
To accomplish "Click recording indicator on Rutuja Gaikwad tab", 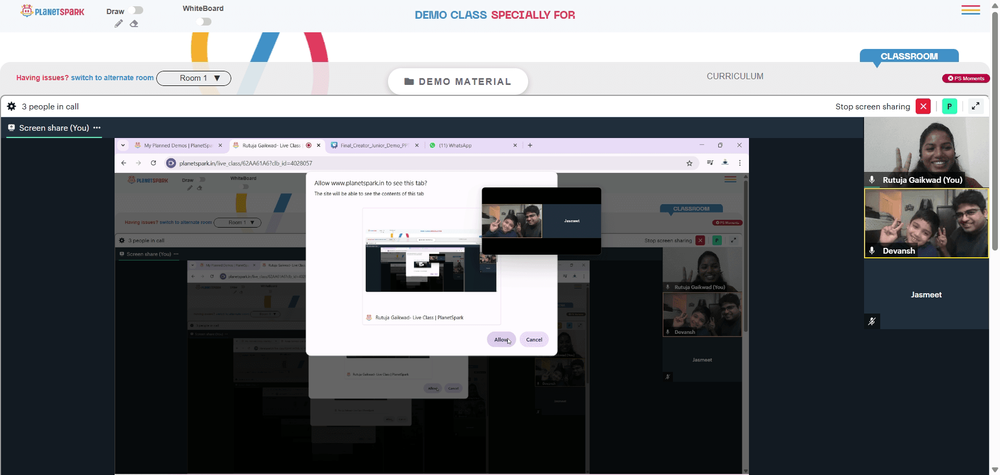I will point(309,145).
